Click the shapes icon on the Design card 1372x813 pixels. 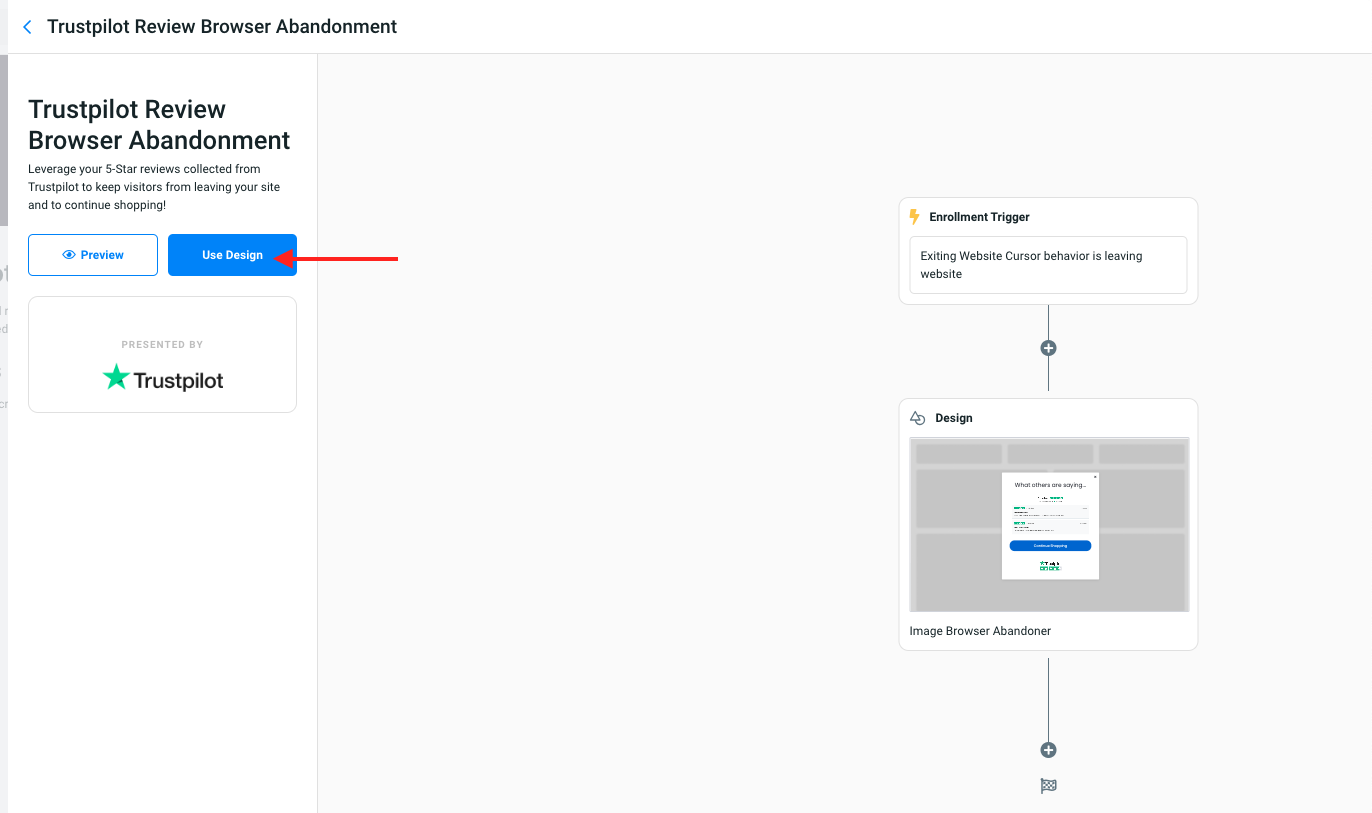(917, 418)
